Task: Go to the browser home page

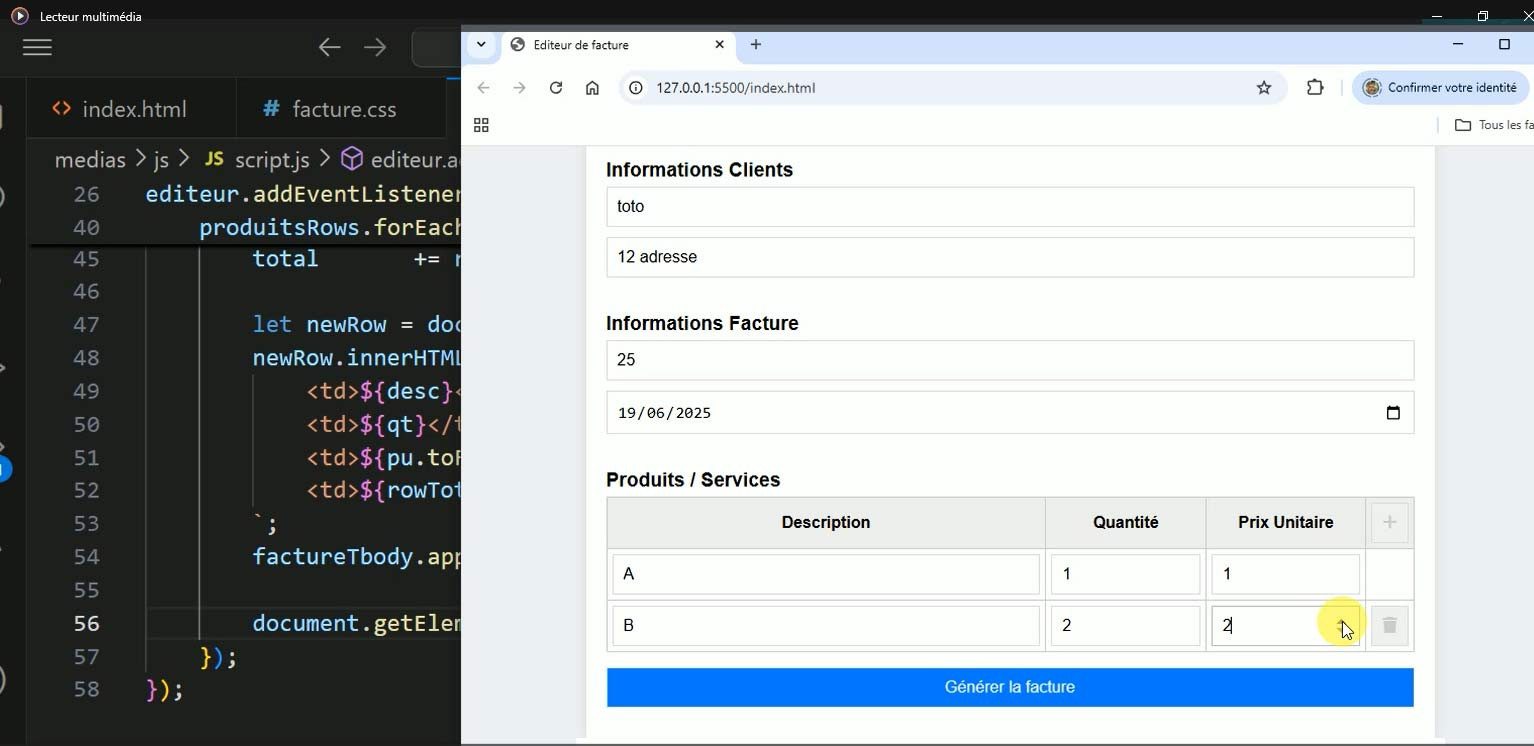Action: [x=592, y=88]
